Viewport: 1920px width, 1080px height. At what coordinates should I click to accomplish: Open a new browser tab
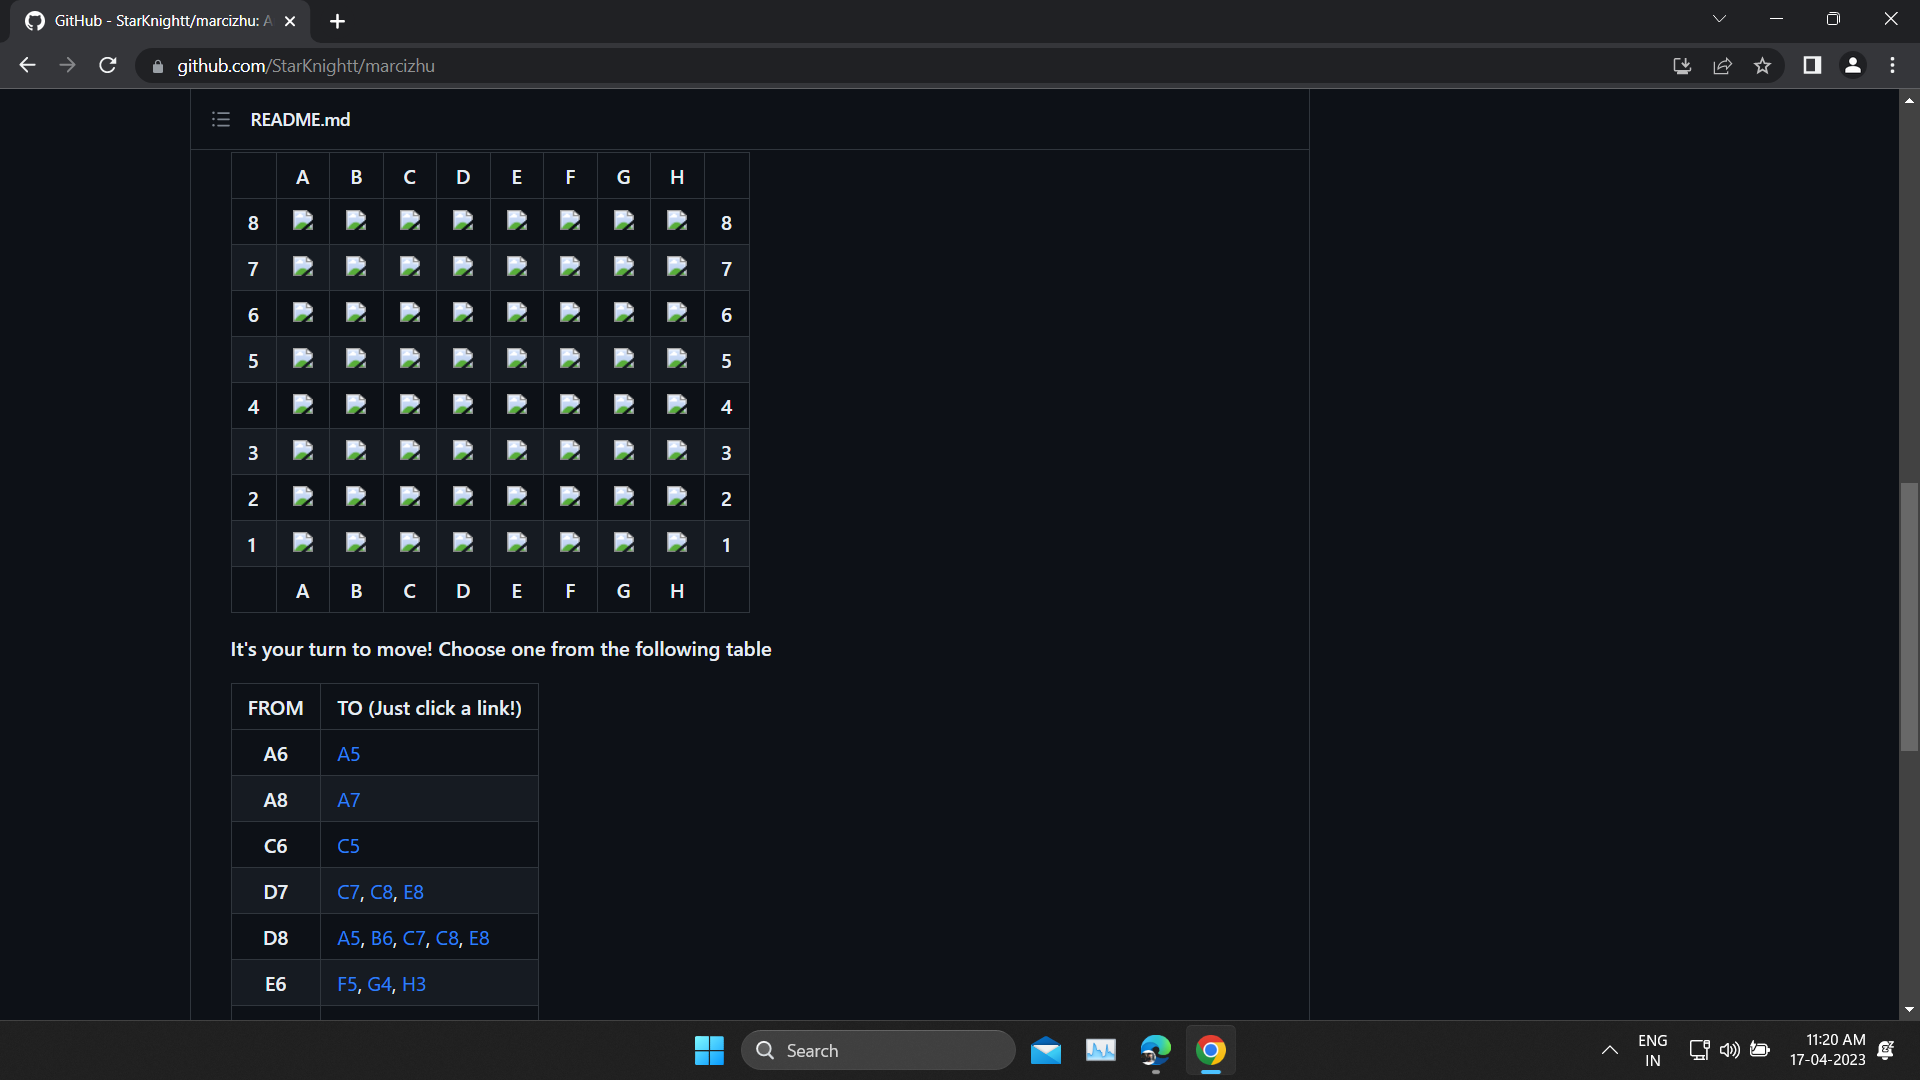coord(337,21)
